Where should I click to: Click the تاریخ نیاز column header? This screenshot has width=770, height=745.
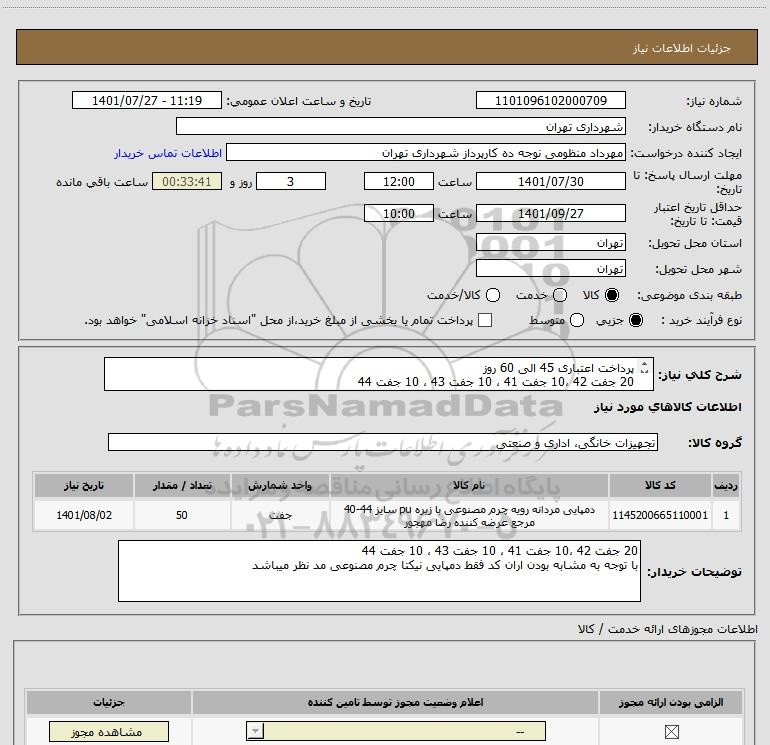[x=84, y=486]
